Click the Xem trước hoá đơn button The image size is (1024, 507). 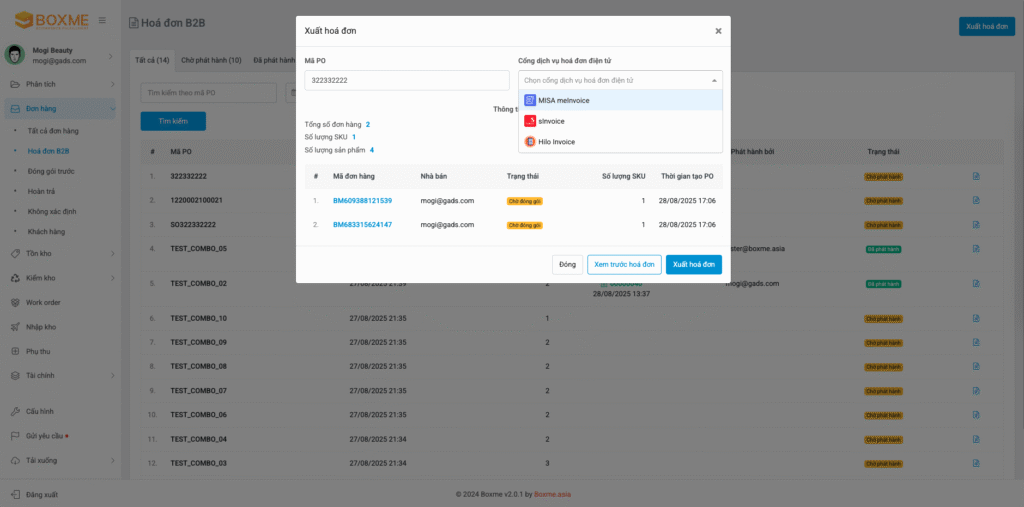tap(624, 264)
